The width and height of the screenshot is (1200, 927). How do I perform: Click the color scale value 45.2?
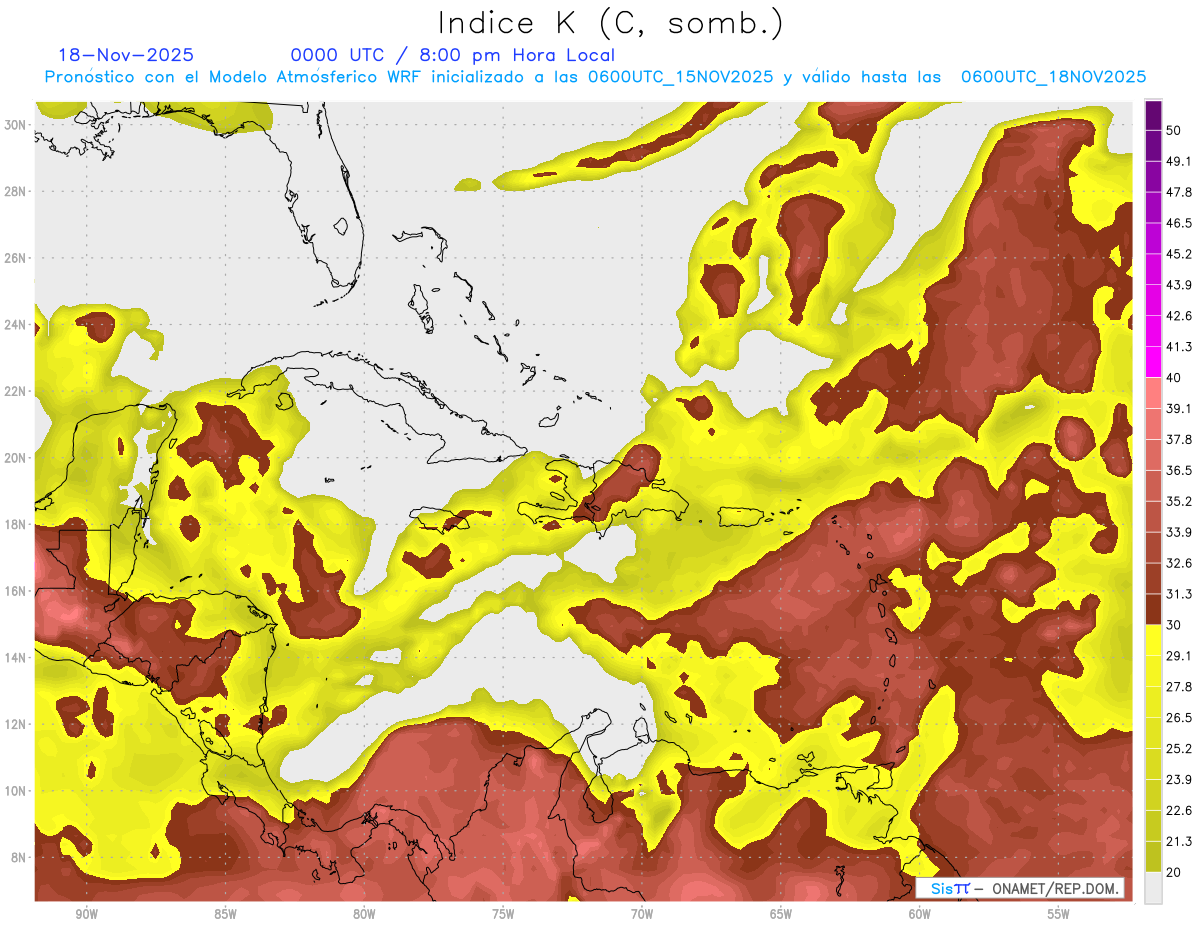click(1178, 254)
